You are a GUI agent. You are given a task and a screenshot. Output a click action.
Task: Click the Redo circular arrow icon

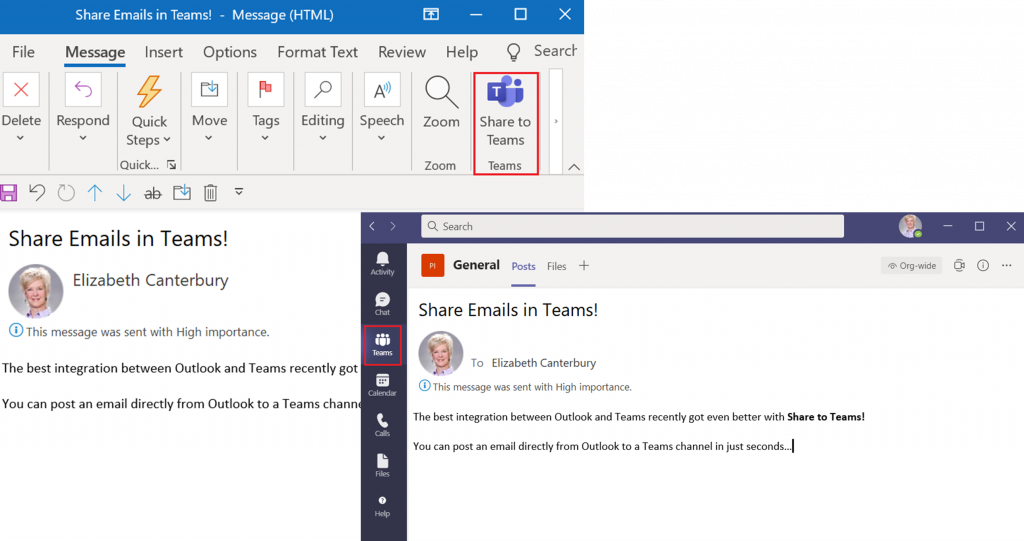[x=66, y=193]
